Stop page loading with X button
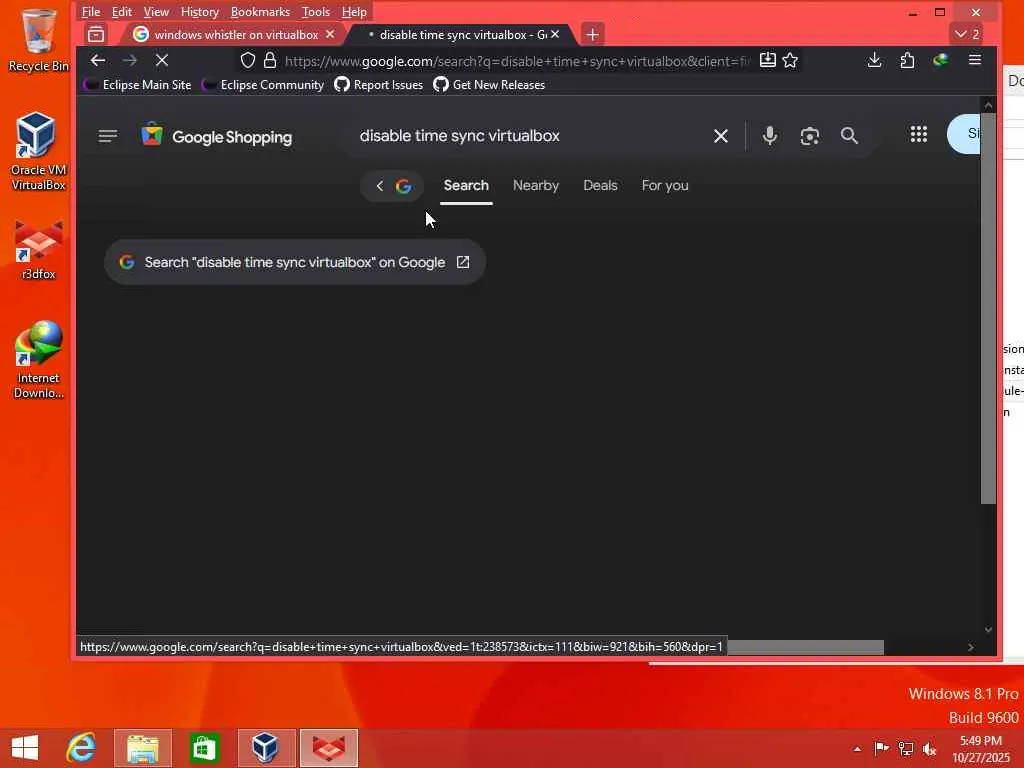Screen dimensions: 1024x768 coord(162,61)
